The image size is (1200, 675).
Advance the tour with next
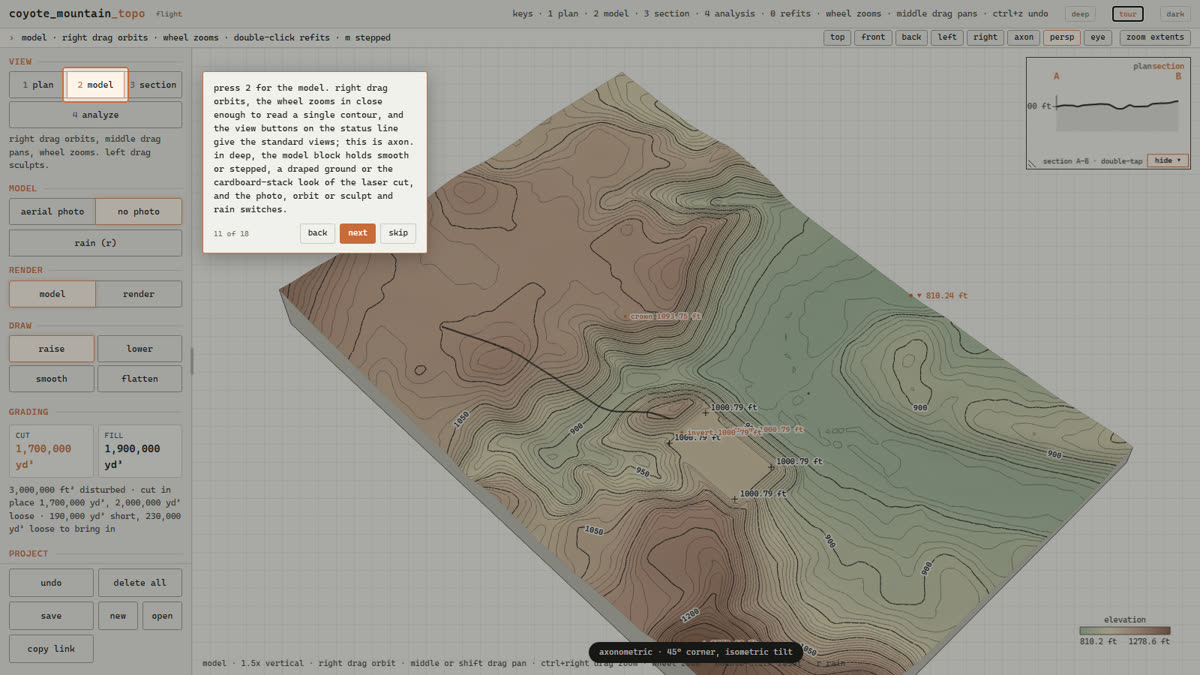click(x=358, y=233)
